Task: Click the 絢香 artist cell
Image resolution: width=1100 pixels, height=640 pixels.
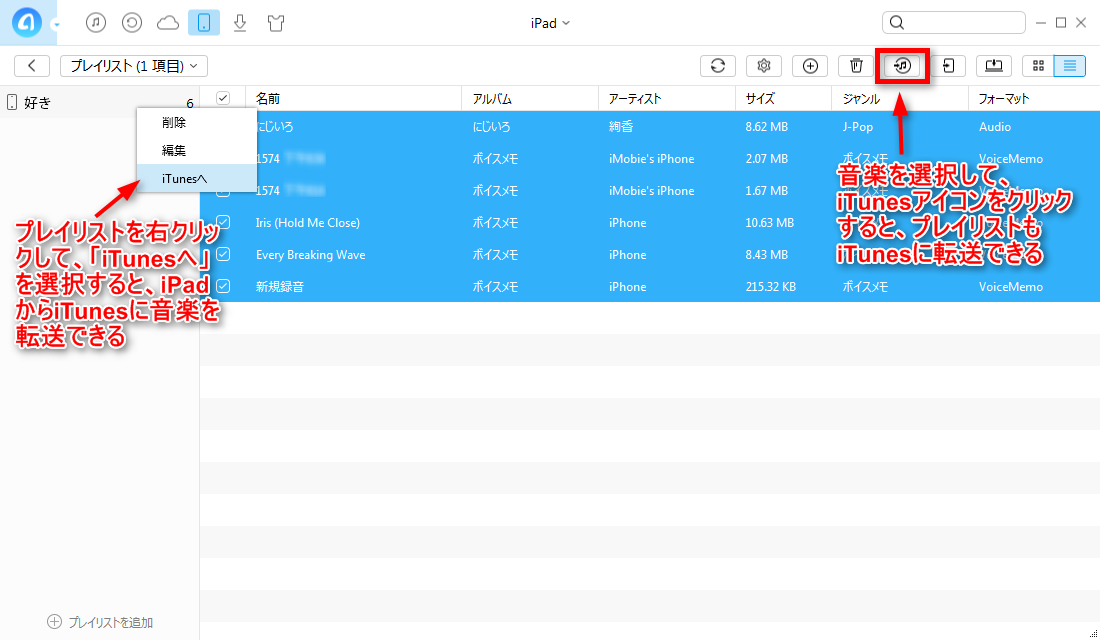Action: coord(621,127)
